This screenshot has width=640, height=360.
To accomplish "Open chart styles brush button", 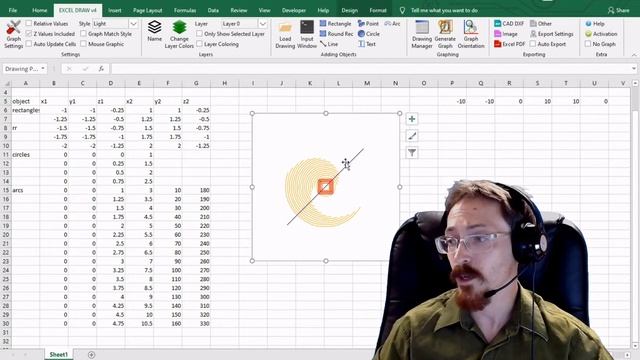I will (x=412, y=136).
